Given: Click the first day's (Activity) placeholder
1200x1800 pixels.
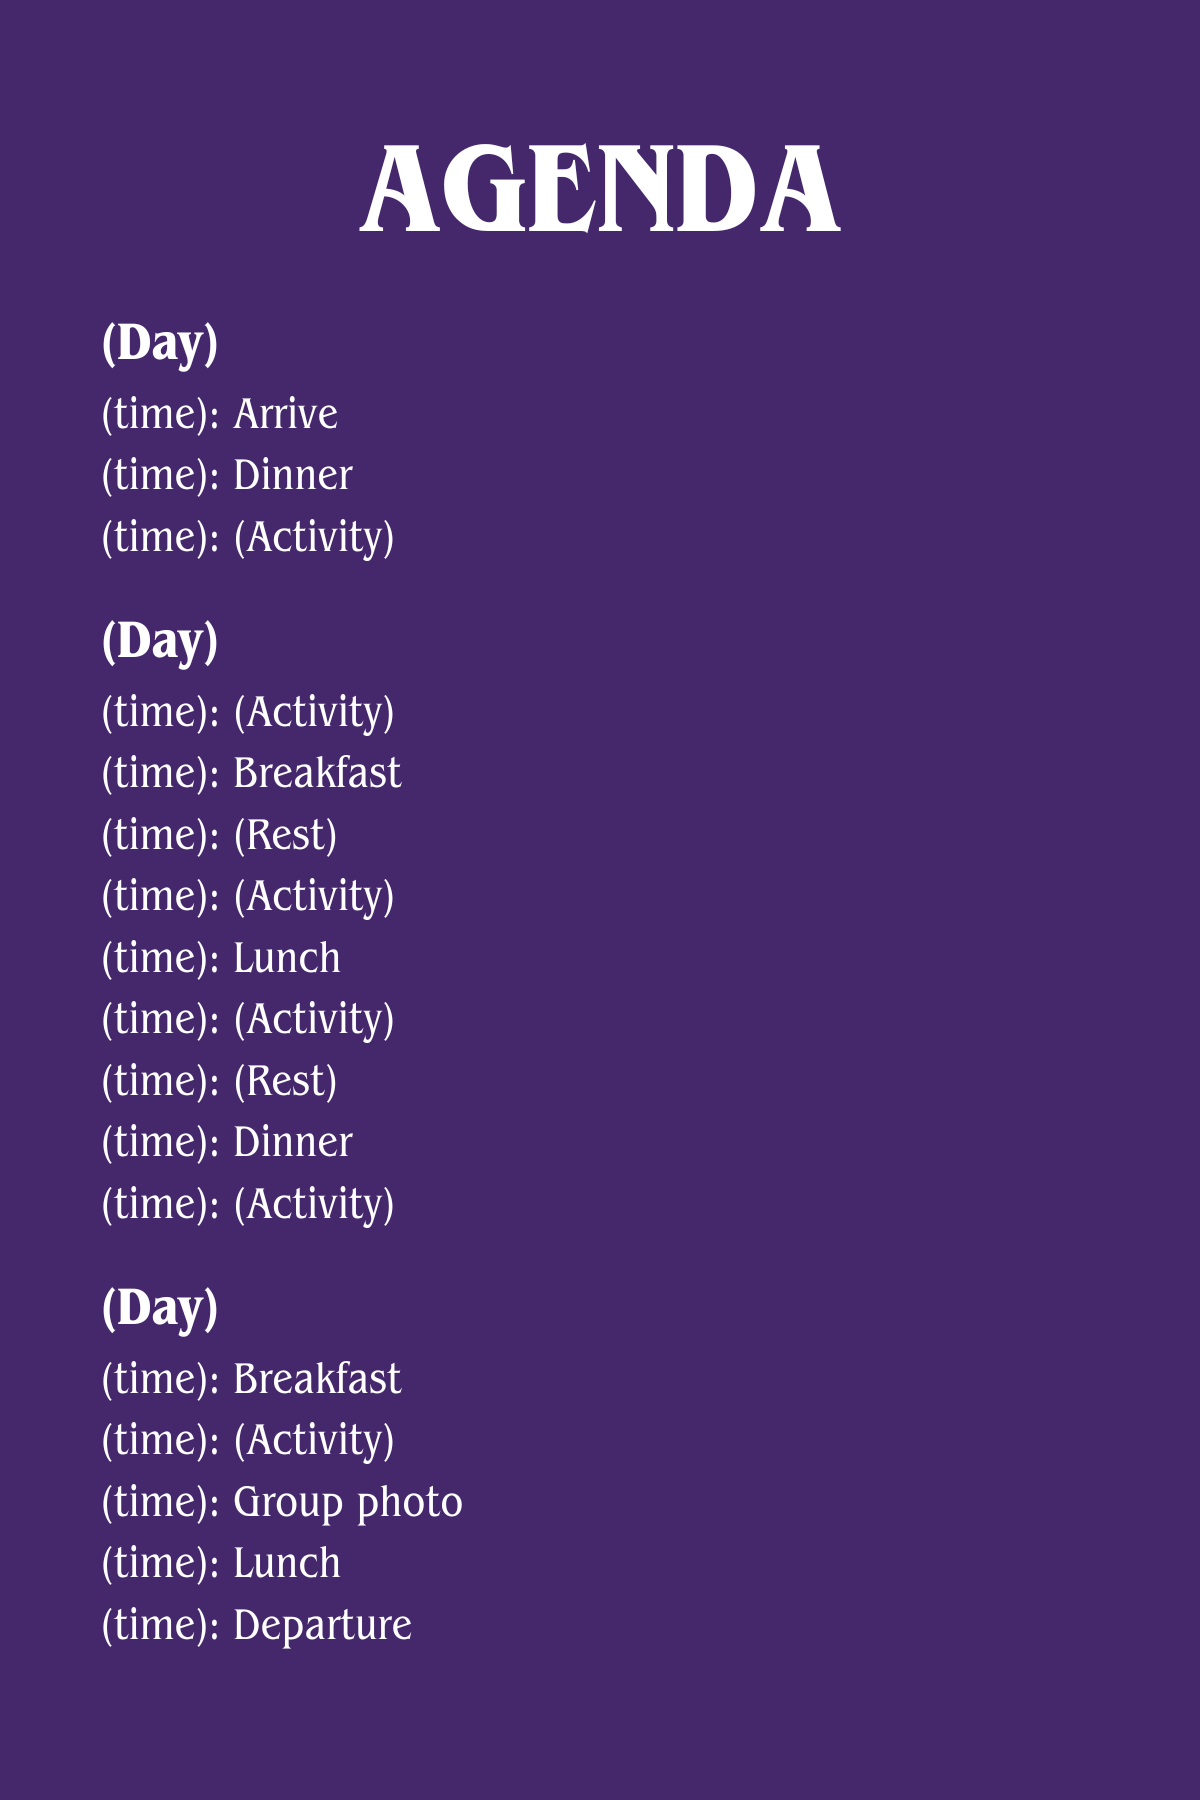Looking at the screenshot, I should coord(248,537).
